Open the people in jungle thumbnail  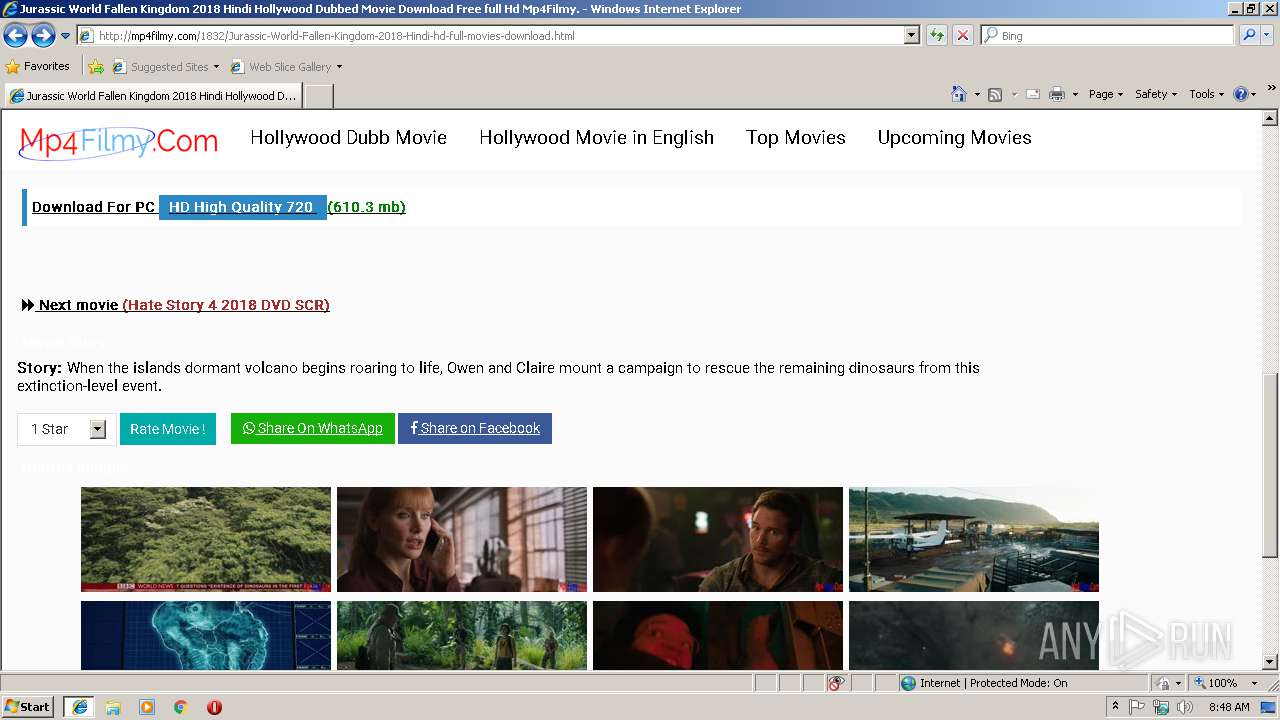[x=462, y=635]
